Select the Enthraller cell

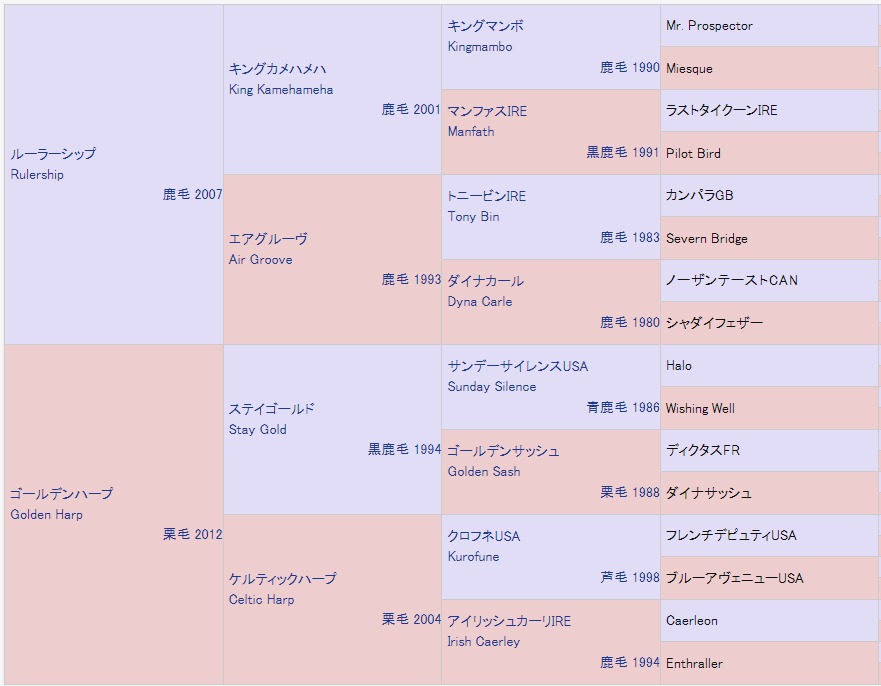coord(694,664)
